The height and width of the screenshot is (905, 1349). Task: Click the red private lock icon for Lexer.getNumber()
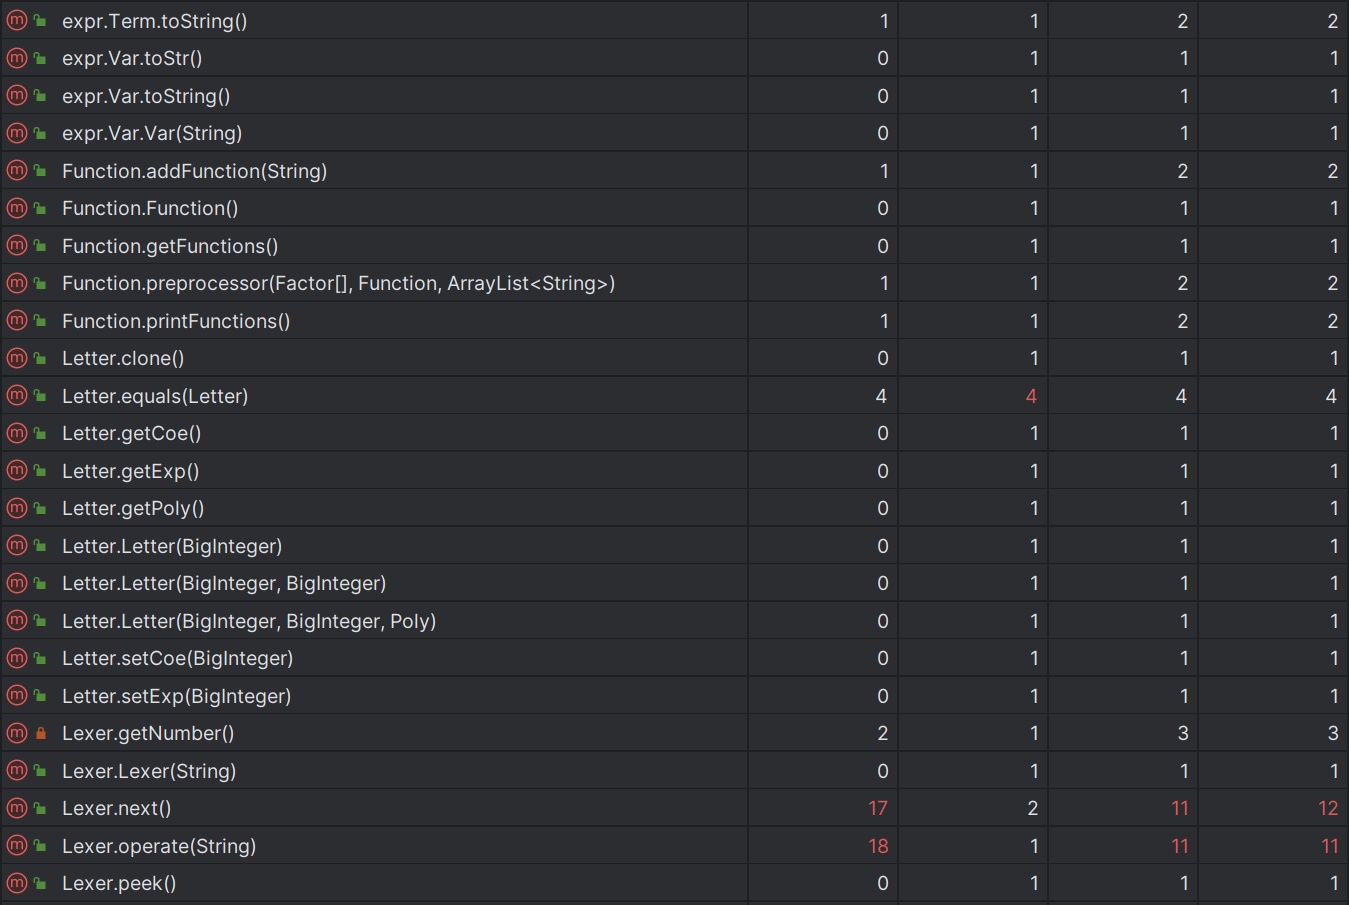point(41,734)
